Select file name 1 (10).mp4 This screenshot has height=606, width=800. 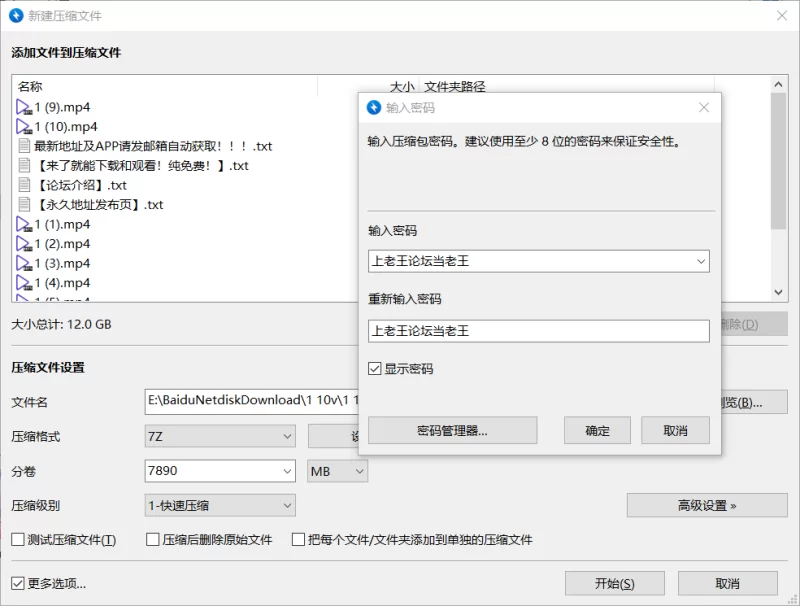(x=66, y=127)
